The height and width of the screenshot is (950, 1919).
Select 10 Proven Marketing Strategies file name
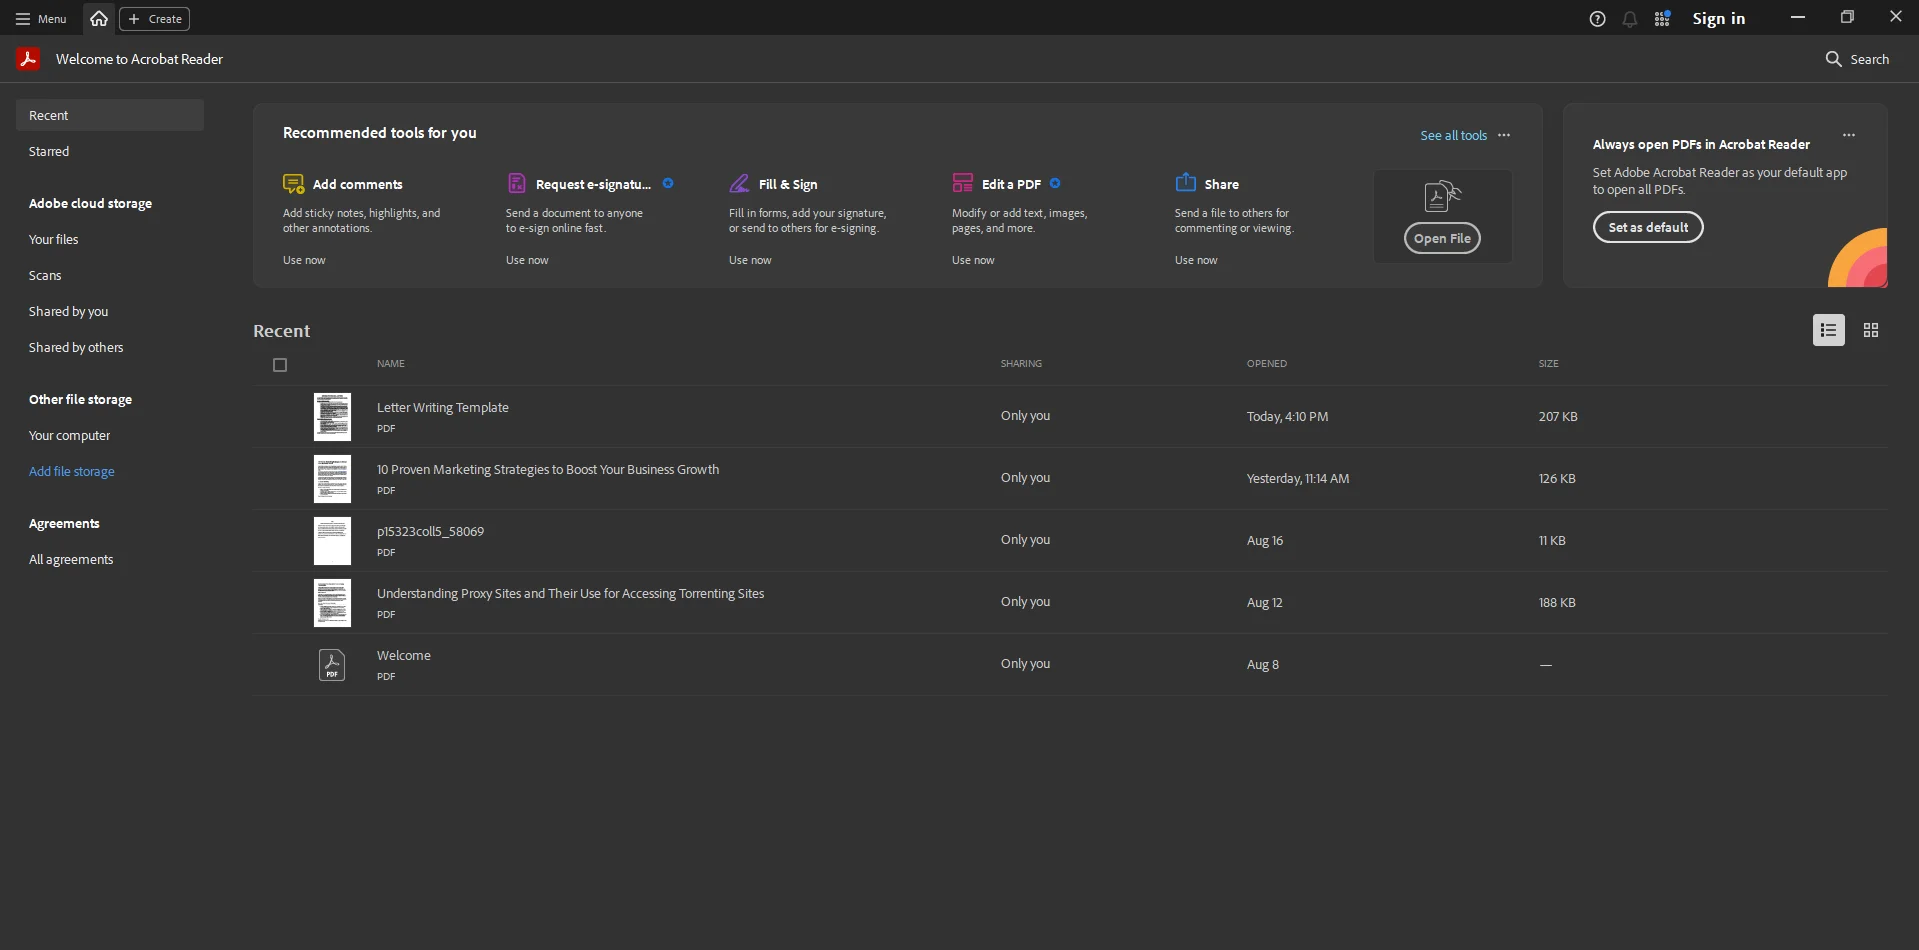coord(547,470)
